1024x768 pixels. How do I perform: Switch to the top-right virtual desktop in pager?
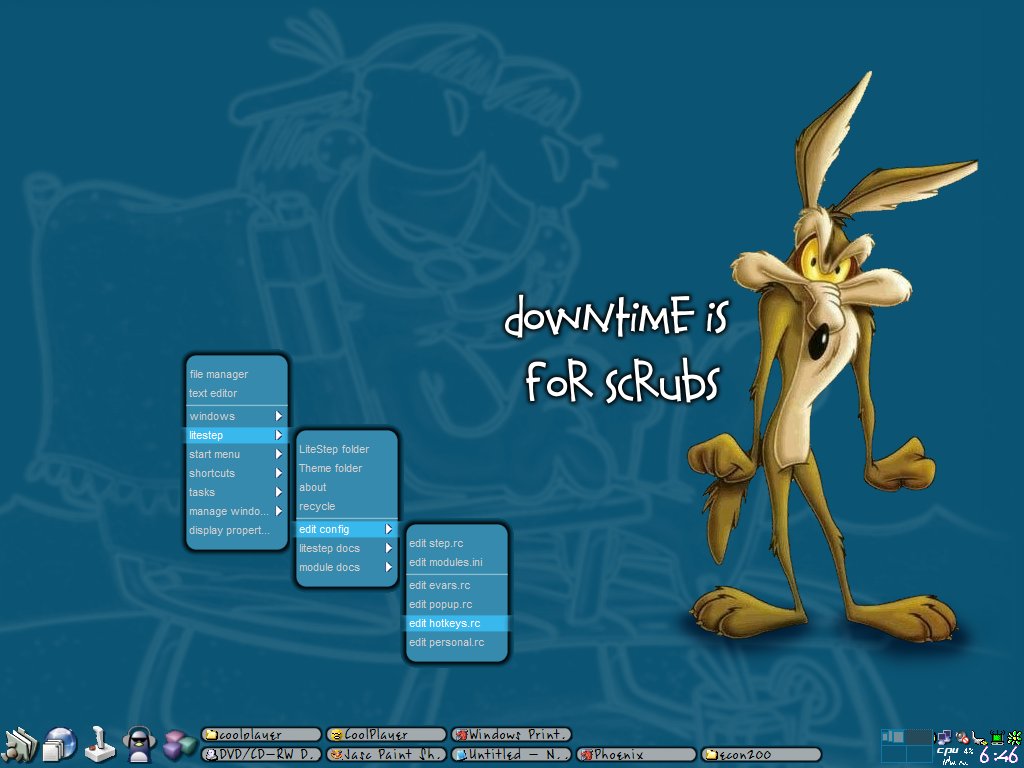click(x=920, y=737)
